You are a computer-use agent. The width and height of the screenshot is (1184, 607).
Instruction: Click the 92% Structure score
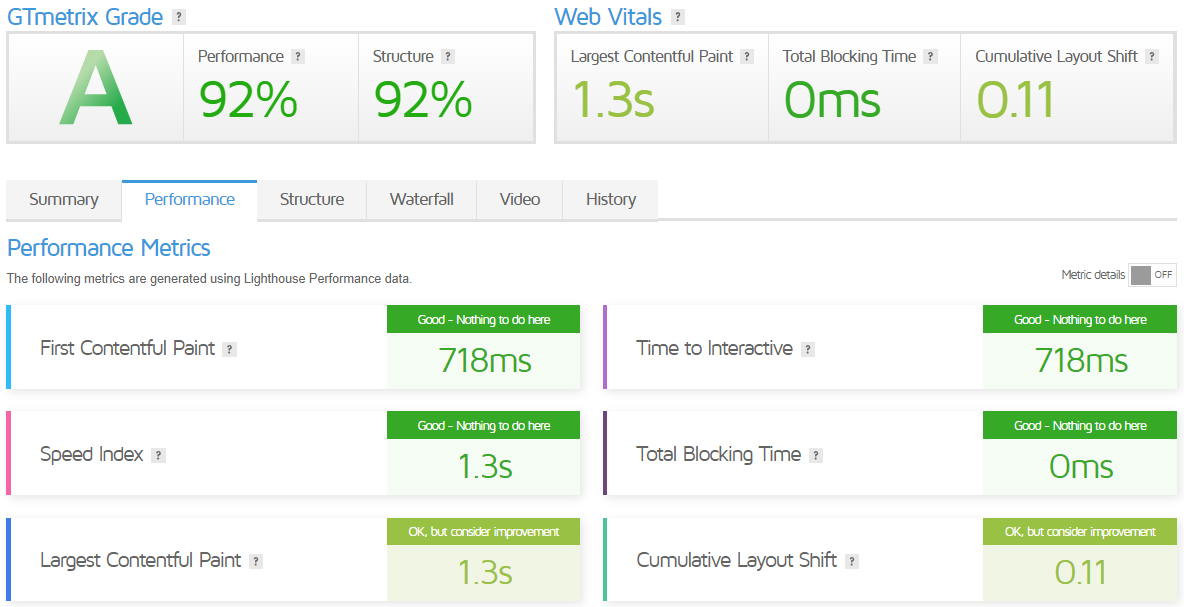[423, 100]
